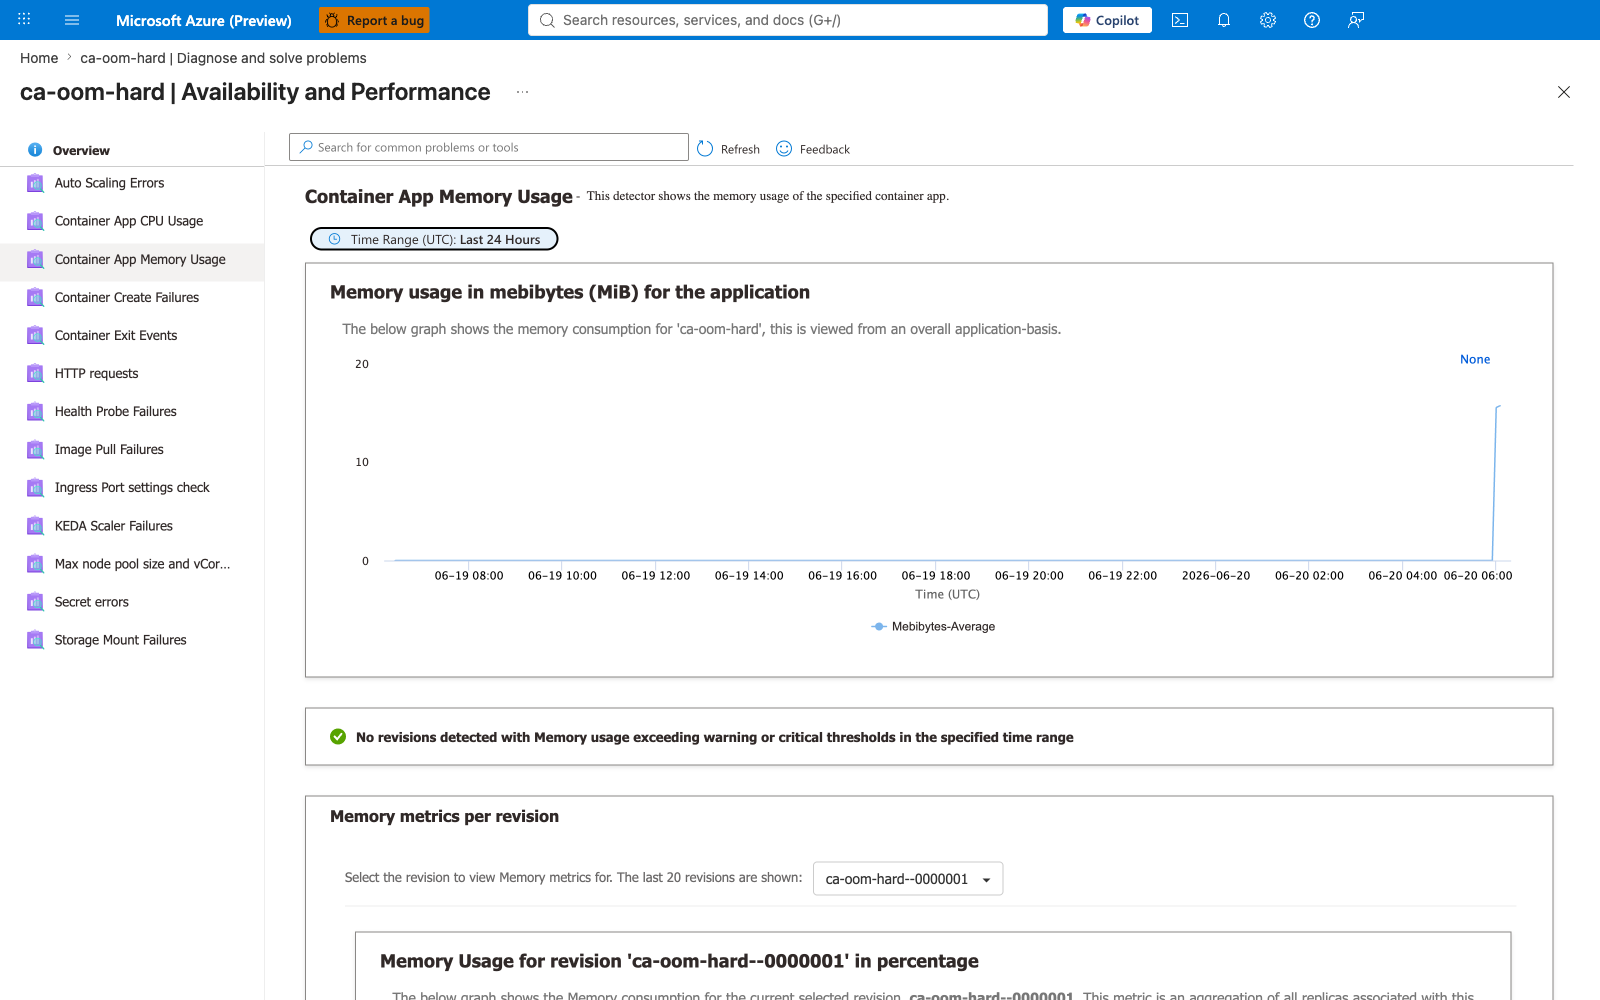Toggle the Mebibytes-Average legend entry
Viewport: 1600px width, 1000px height.
tap(934, 626)
